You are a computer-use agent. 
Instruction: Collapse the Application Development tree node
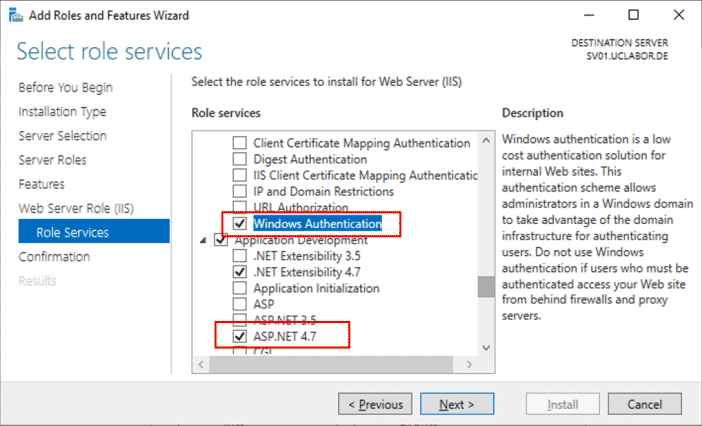point(205,240)
